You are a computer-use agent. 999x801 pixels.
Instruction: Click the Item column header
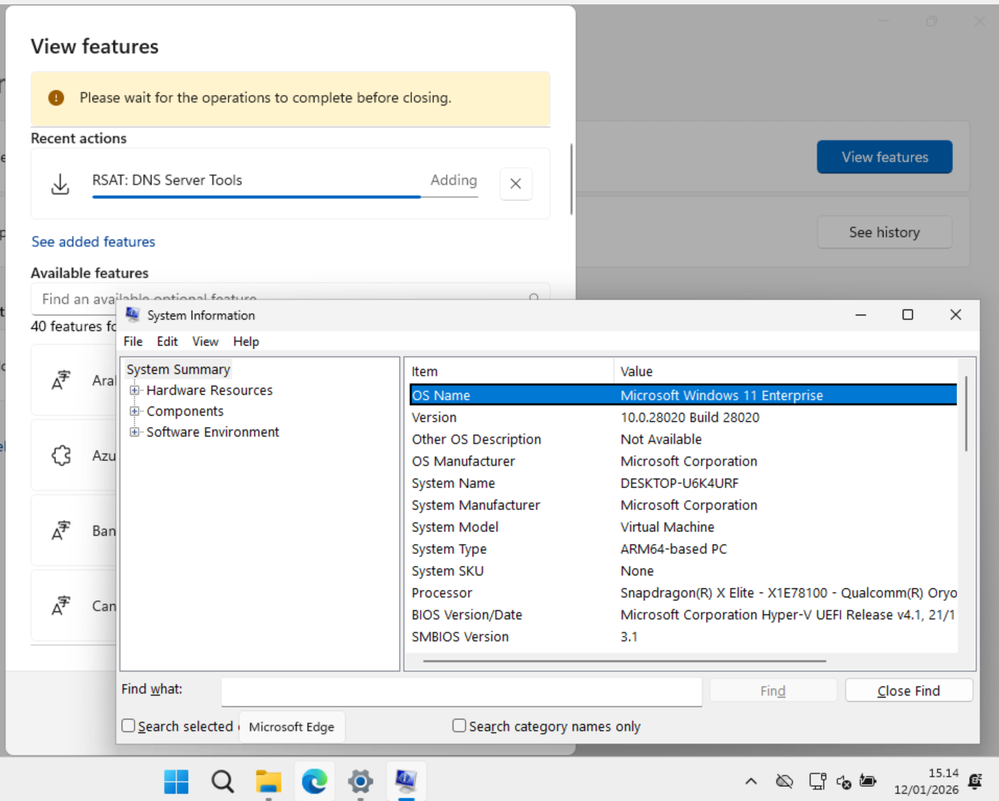[509, 371]
